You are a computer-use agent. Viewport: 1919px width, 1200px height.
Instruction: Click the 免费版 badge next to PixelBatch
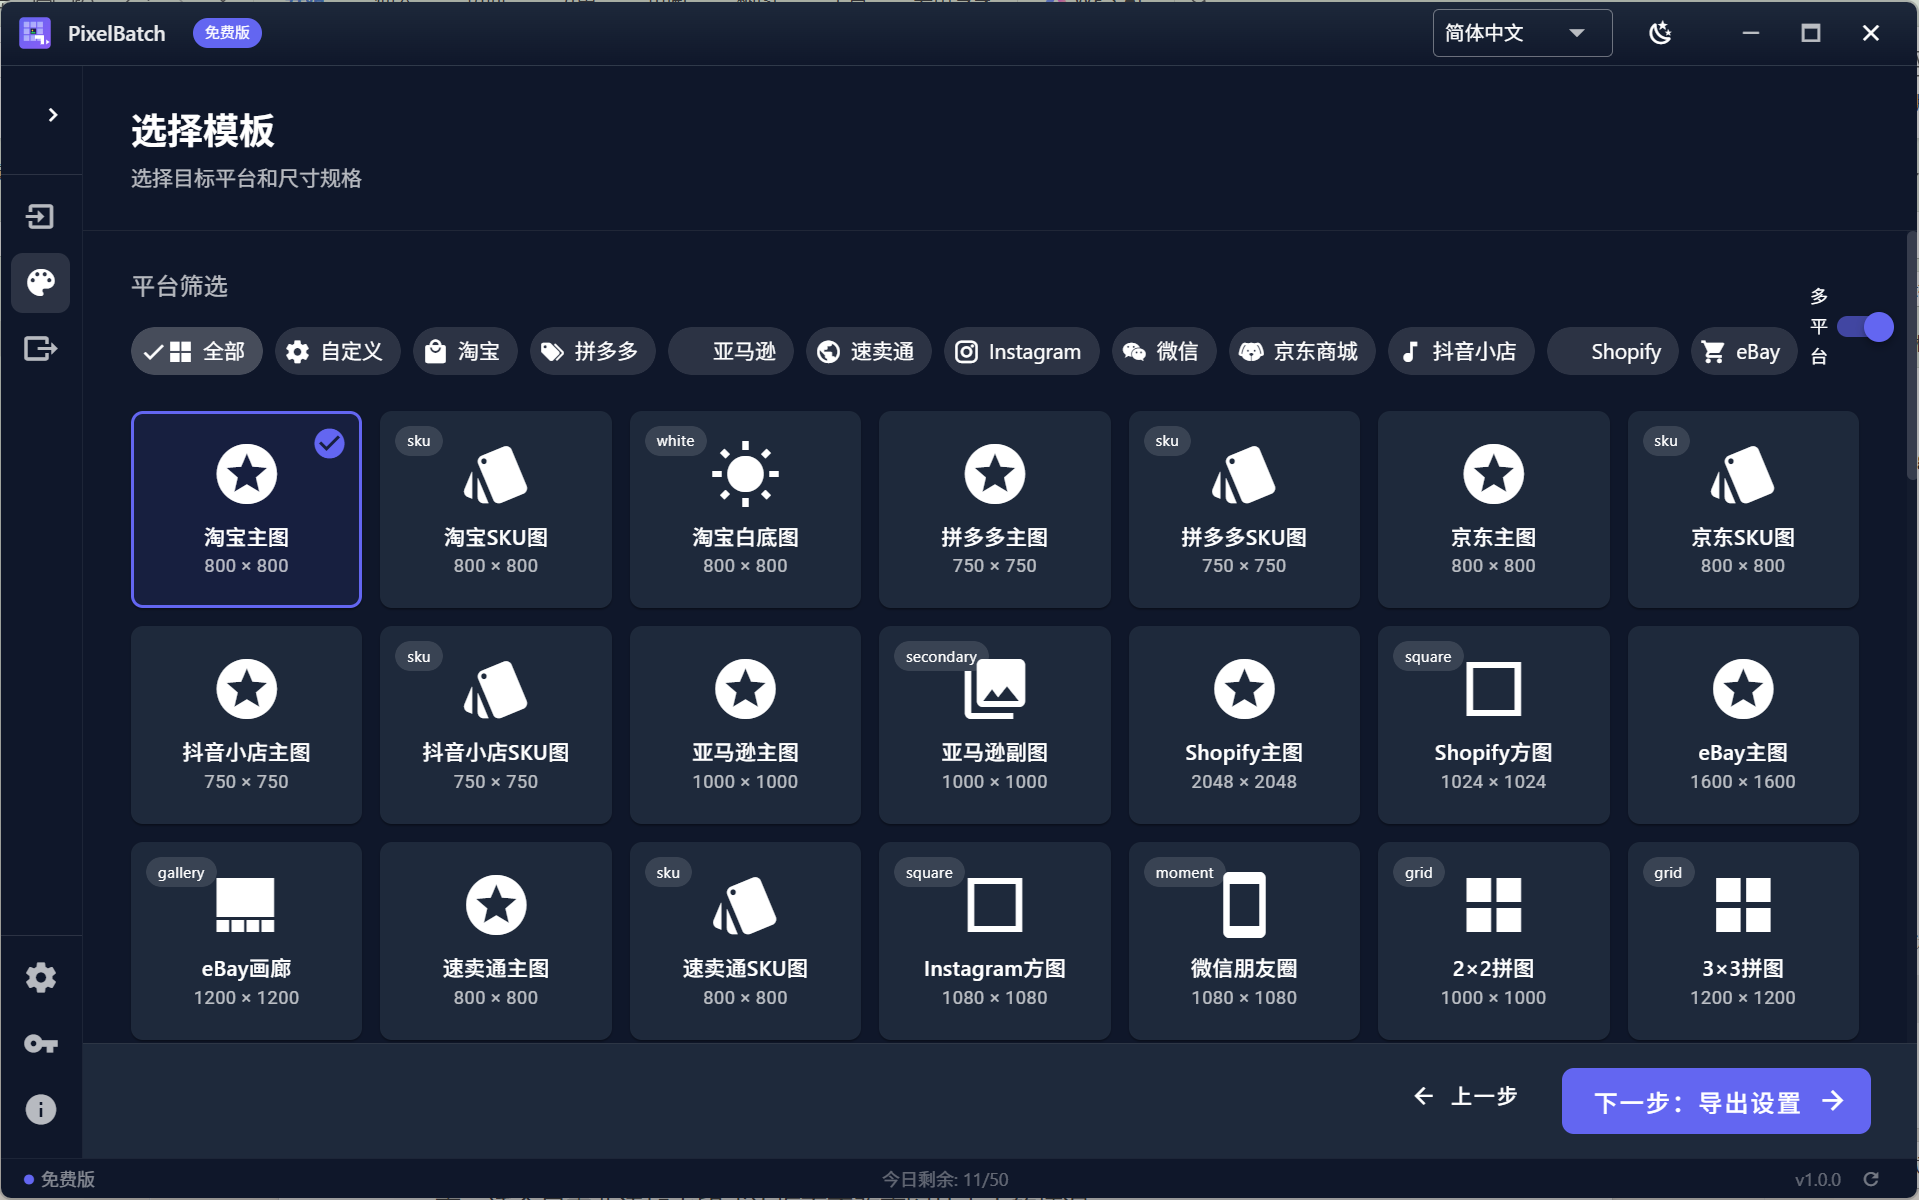(x=226, y=32)
